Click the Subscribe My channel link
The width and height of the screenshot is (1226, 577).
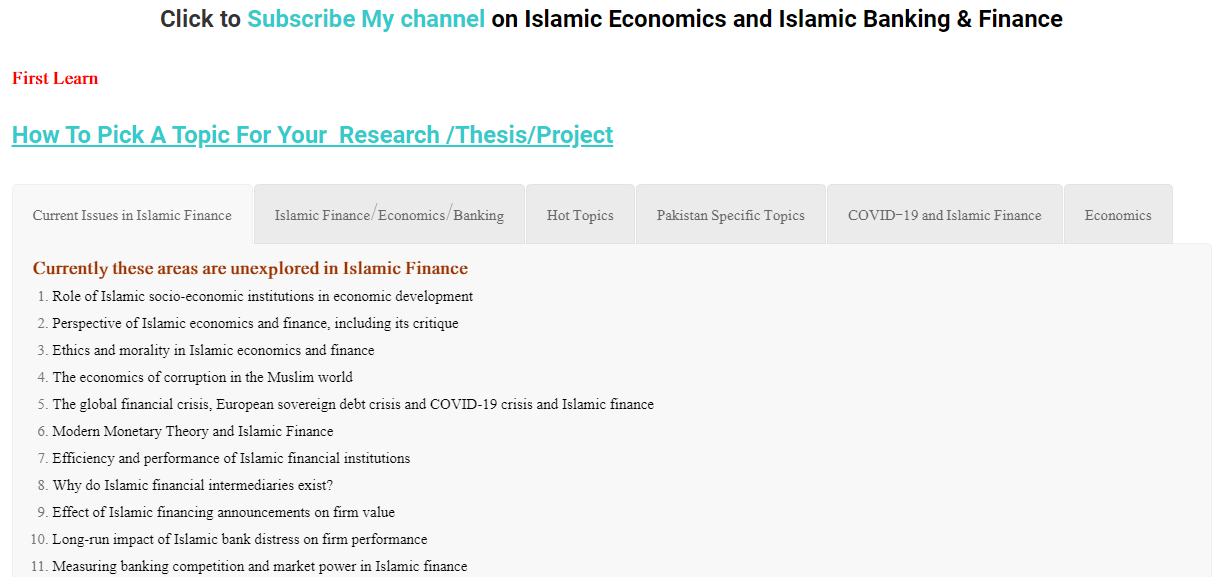(366, 19)
